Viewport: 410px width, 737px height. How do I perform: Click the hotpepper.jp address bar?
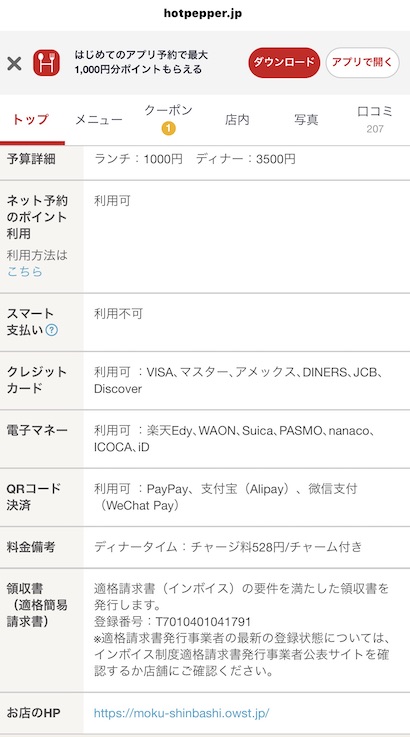point(203,13)
